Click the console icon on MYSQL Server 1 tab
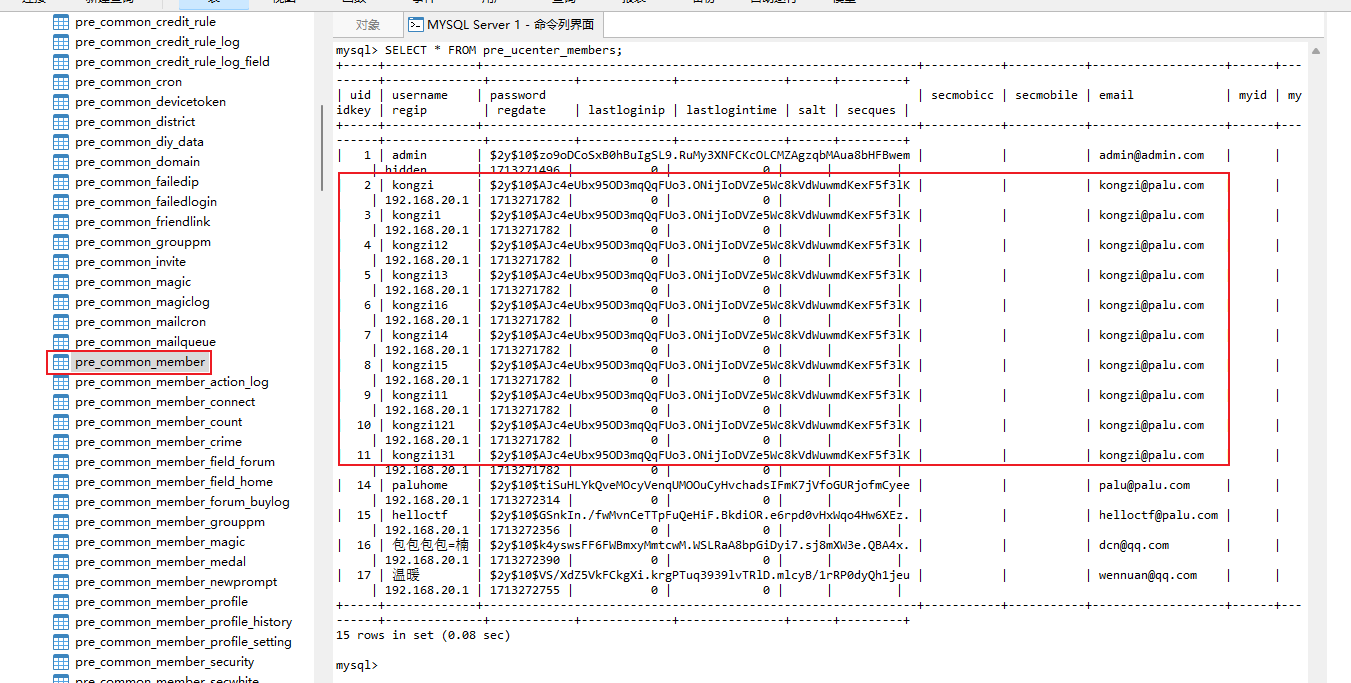Viewport: 1351px width, 683px height. coord(415,25)
